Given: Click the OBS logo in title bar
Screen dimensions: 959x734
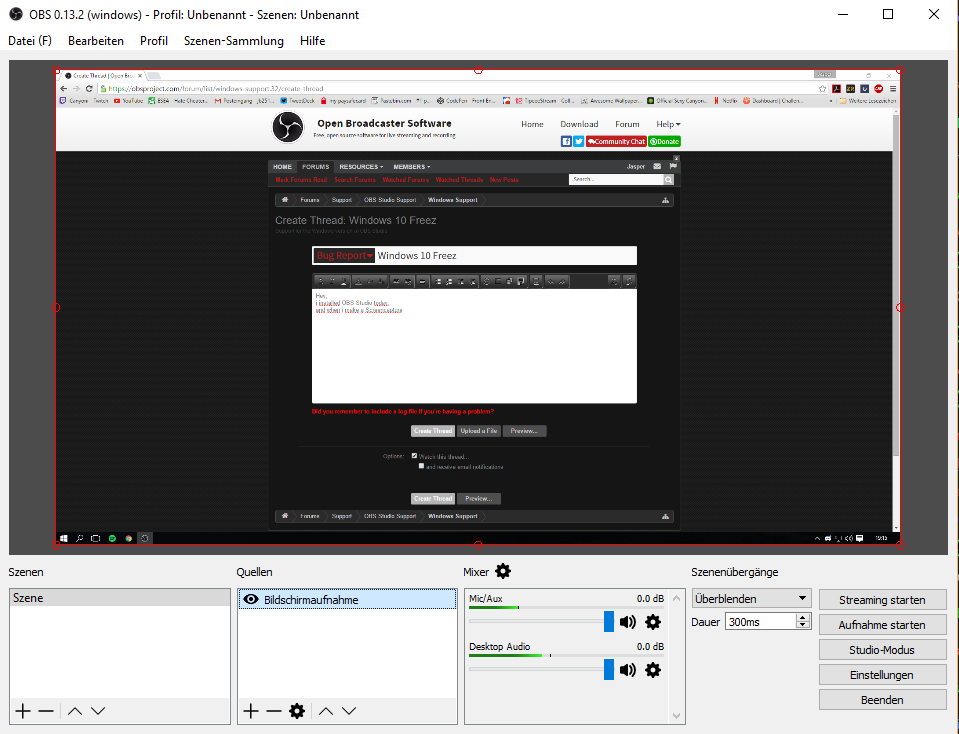Looking at the screenshot, I should [16, 14].
